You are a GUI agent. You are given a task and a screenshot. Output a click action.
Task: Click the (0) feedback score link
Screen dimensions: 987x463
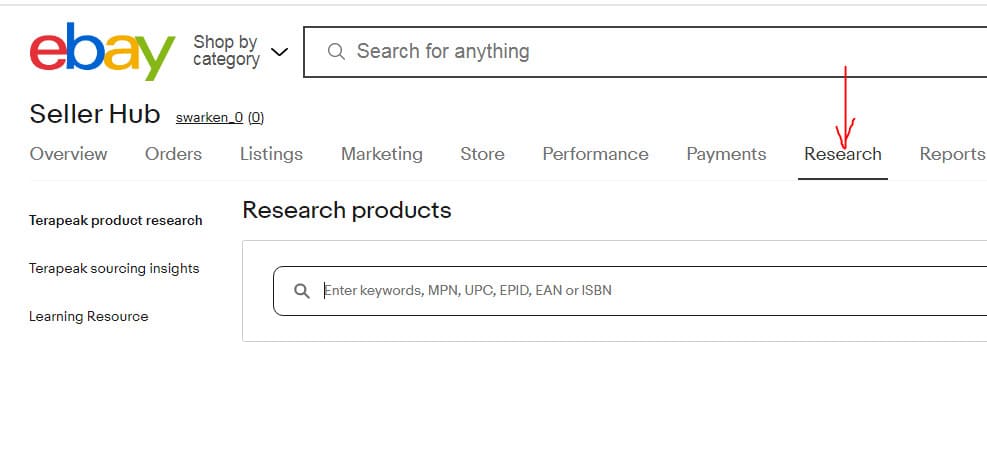pos(256,118)
